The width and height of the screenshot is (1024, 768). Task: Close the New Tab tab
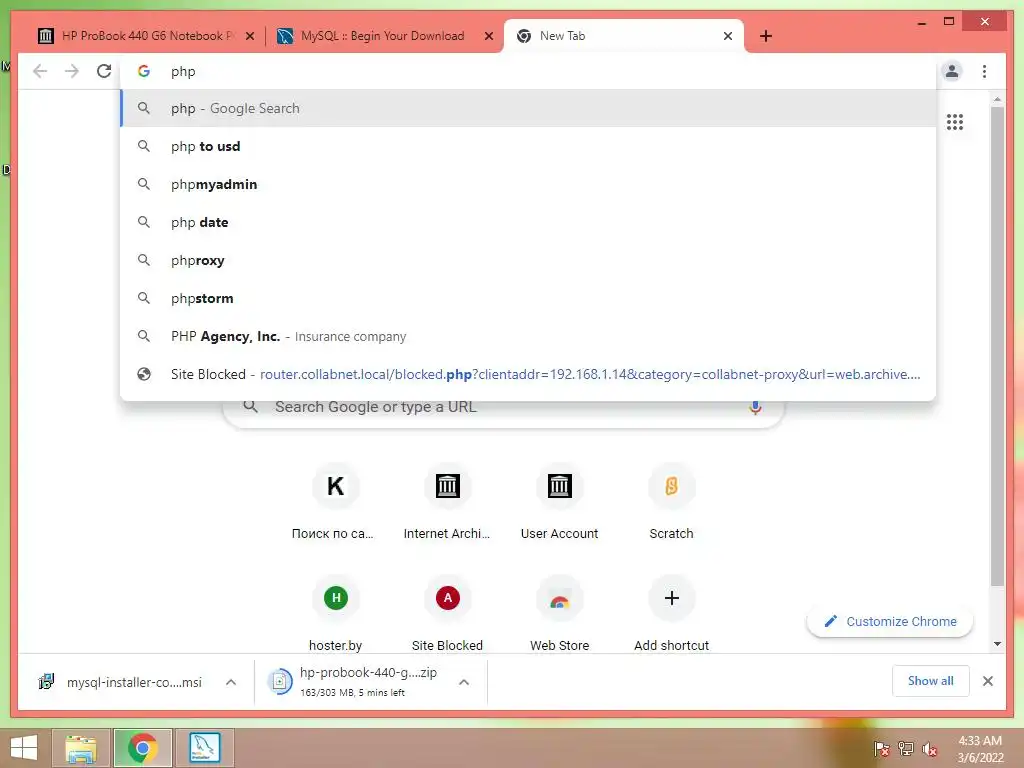[x=728, y=36]
